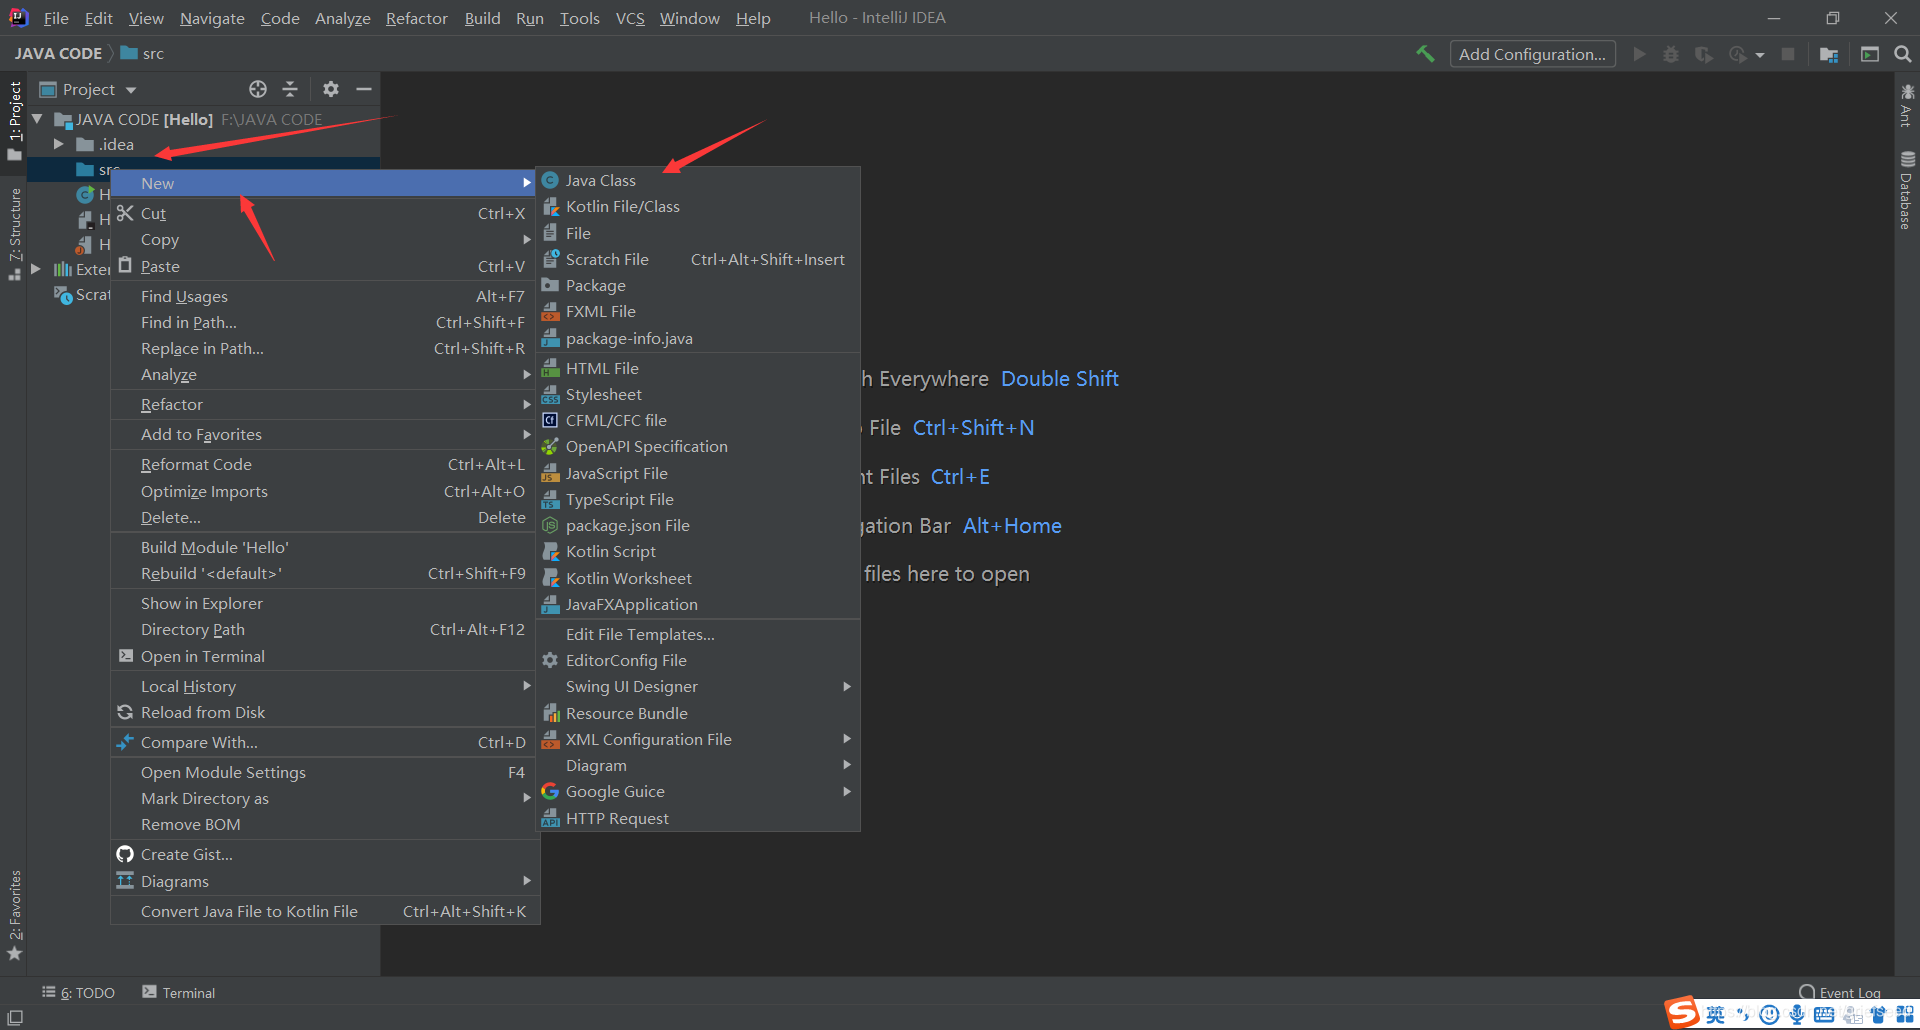1920x1030 pixels.
Task: Click JAVA CODE breadcrumb in navigation bar
Action: [x=58, y=53]
